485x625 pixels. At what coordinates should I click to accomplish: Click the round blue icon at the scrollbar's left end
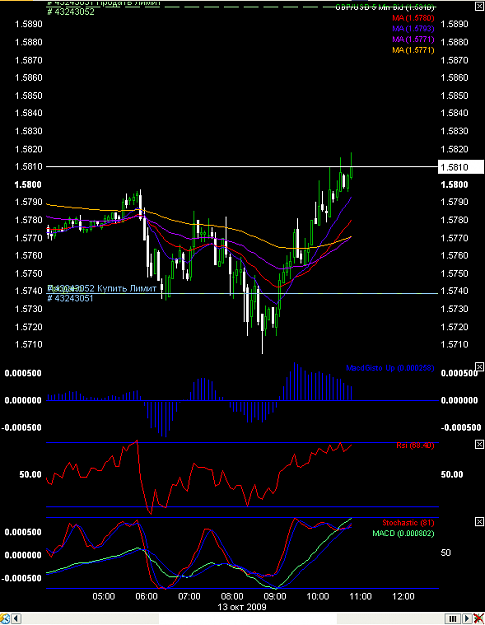[x=4, y=619]
